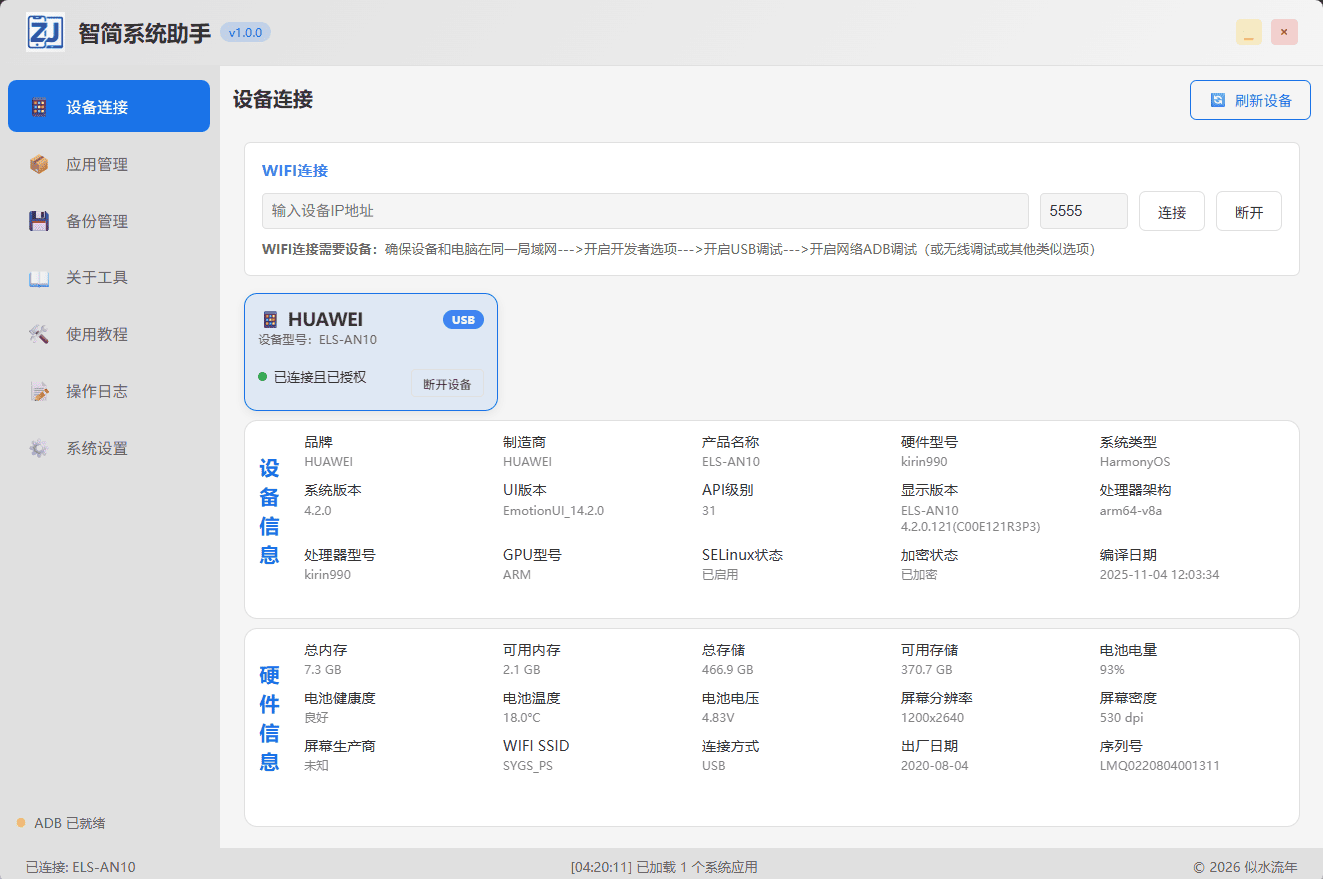
Task: Click status bar text 已连接: ELS-AN10
Action: pos(81,867)
